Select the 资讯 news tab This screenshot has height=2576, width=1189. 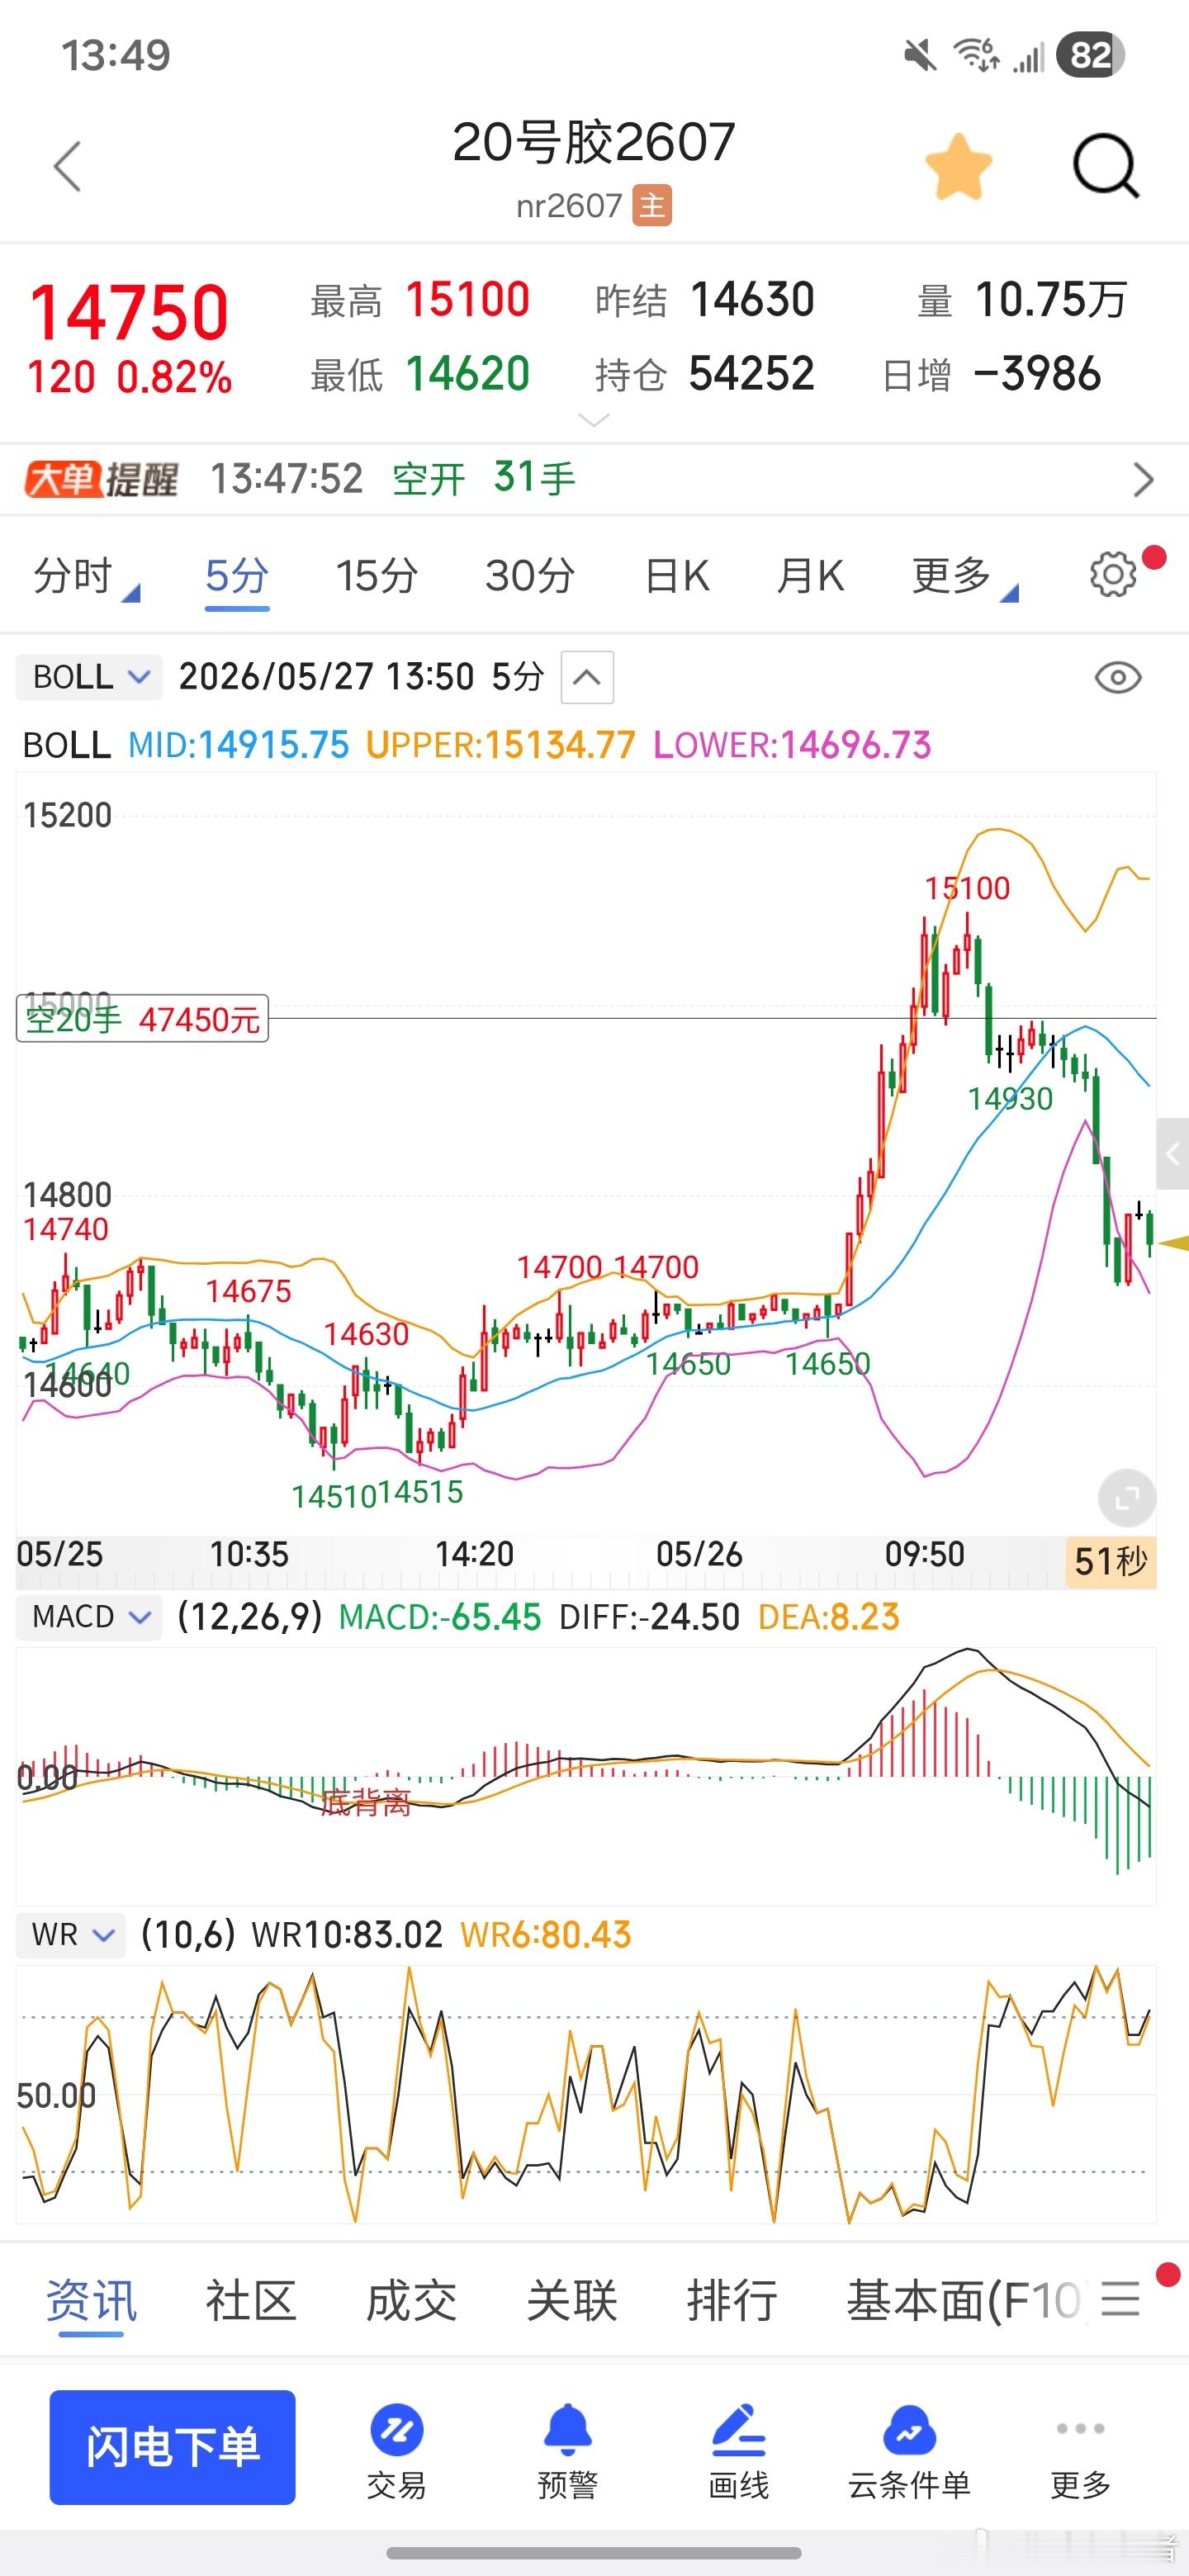point(91,2301)
